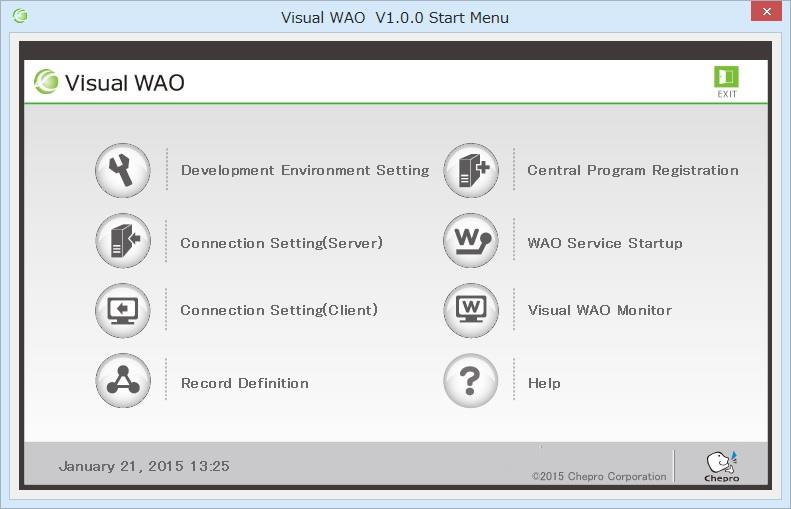Exit via the green EXIT icon
The width and height of the screenshot is (791, 509).
click(x=726, y=82)
